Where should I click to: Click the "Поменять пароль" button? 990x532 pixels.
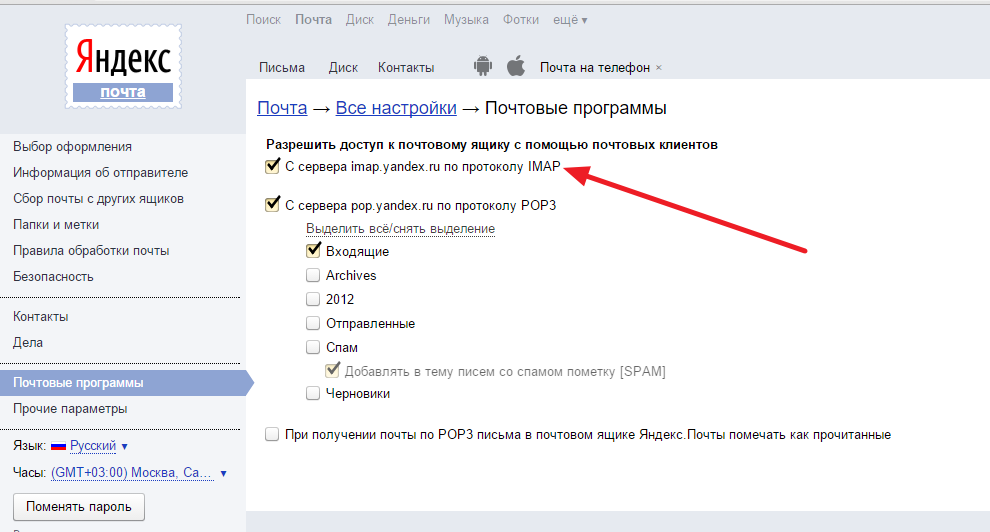click(x=79, y=507)
